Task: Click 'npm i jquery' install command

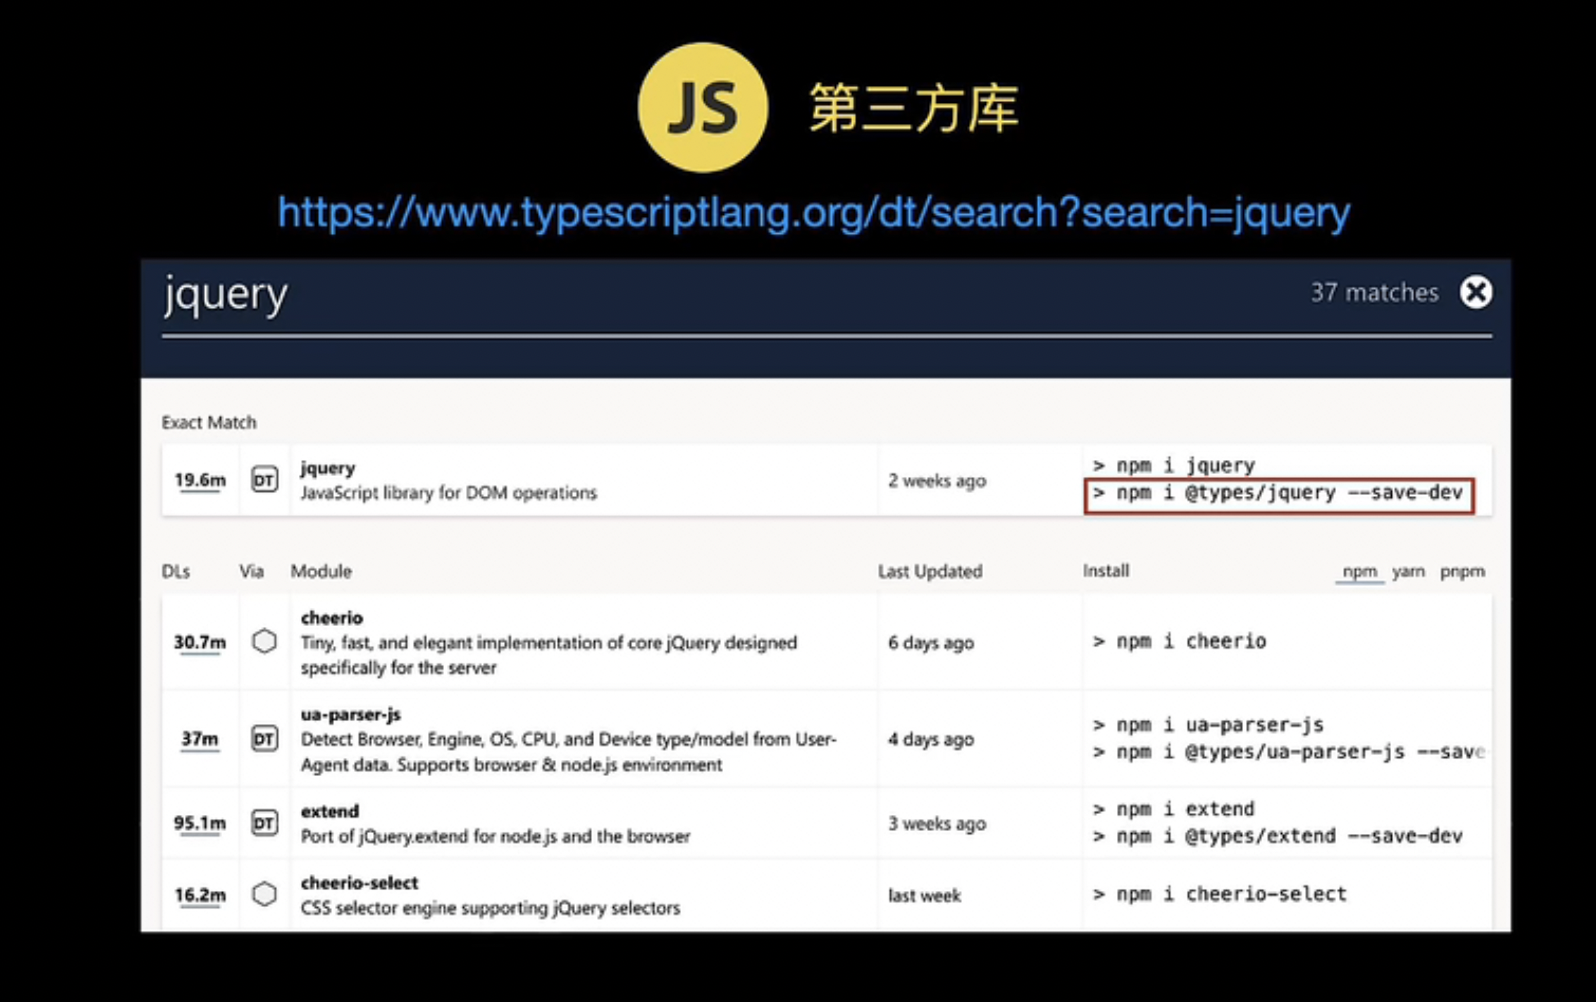Action: coord(1174,465)
